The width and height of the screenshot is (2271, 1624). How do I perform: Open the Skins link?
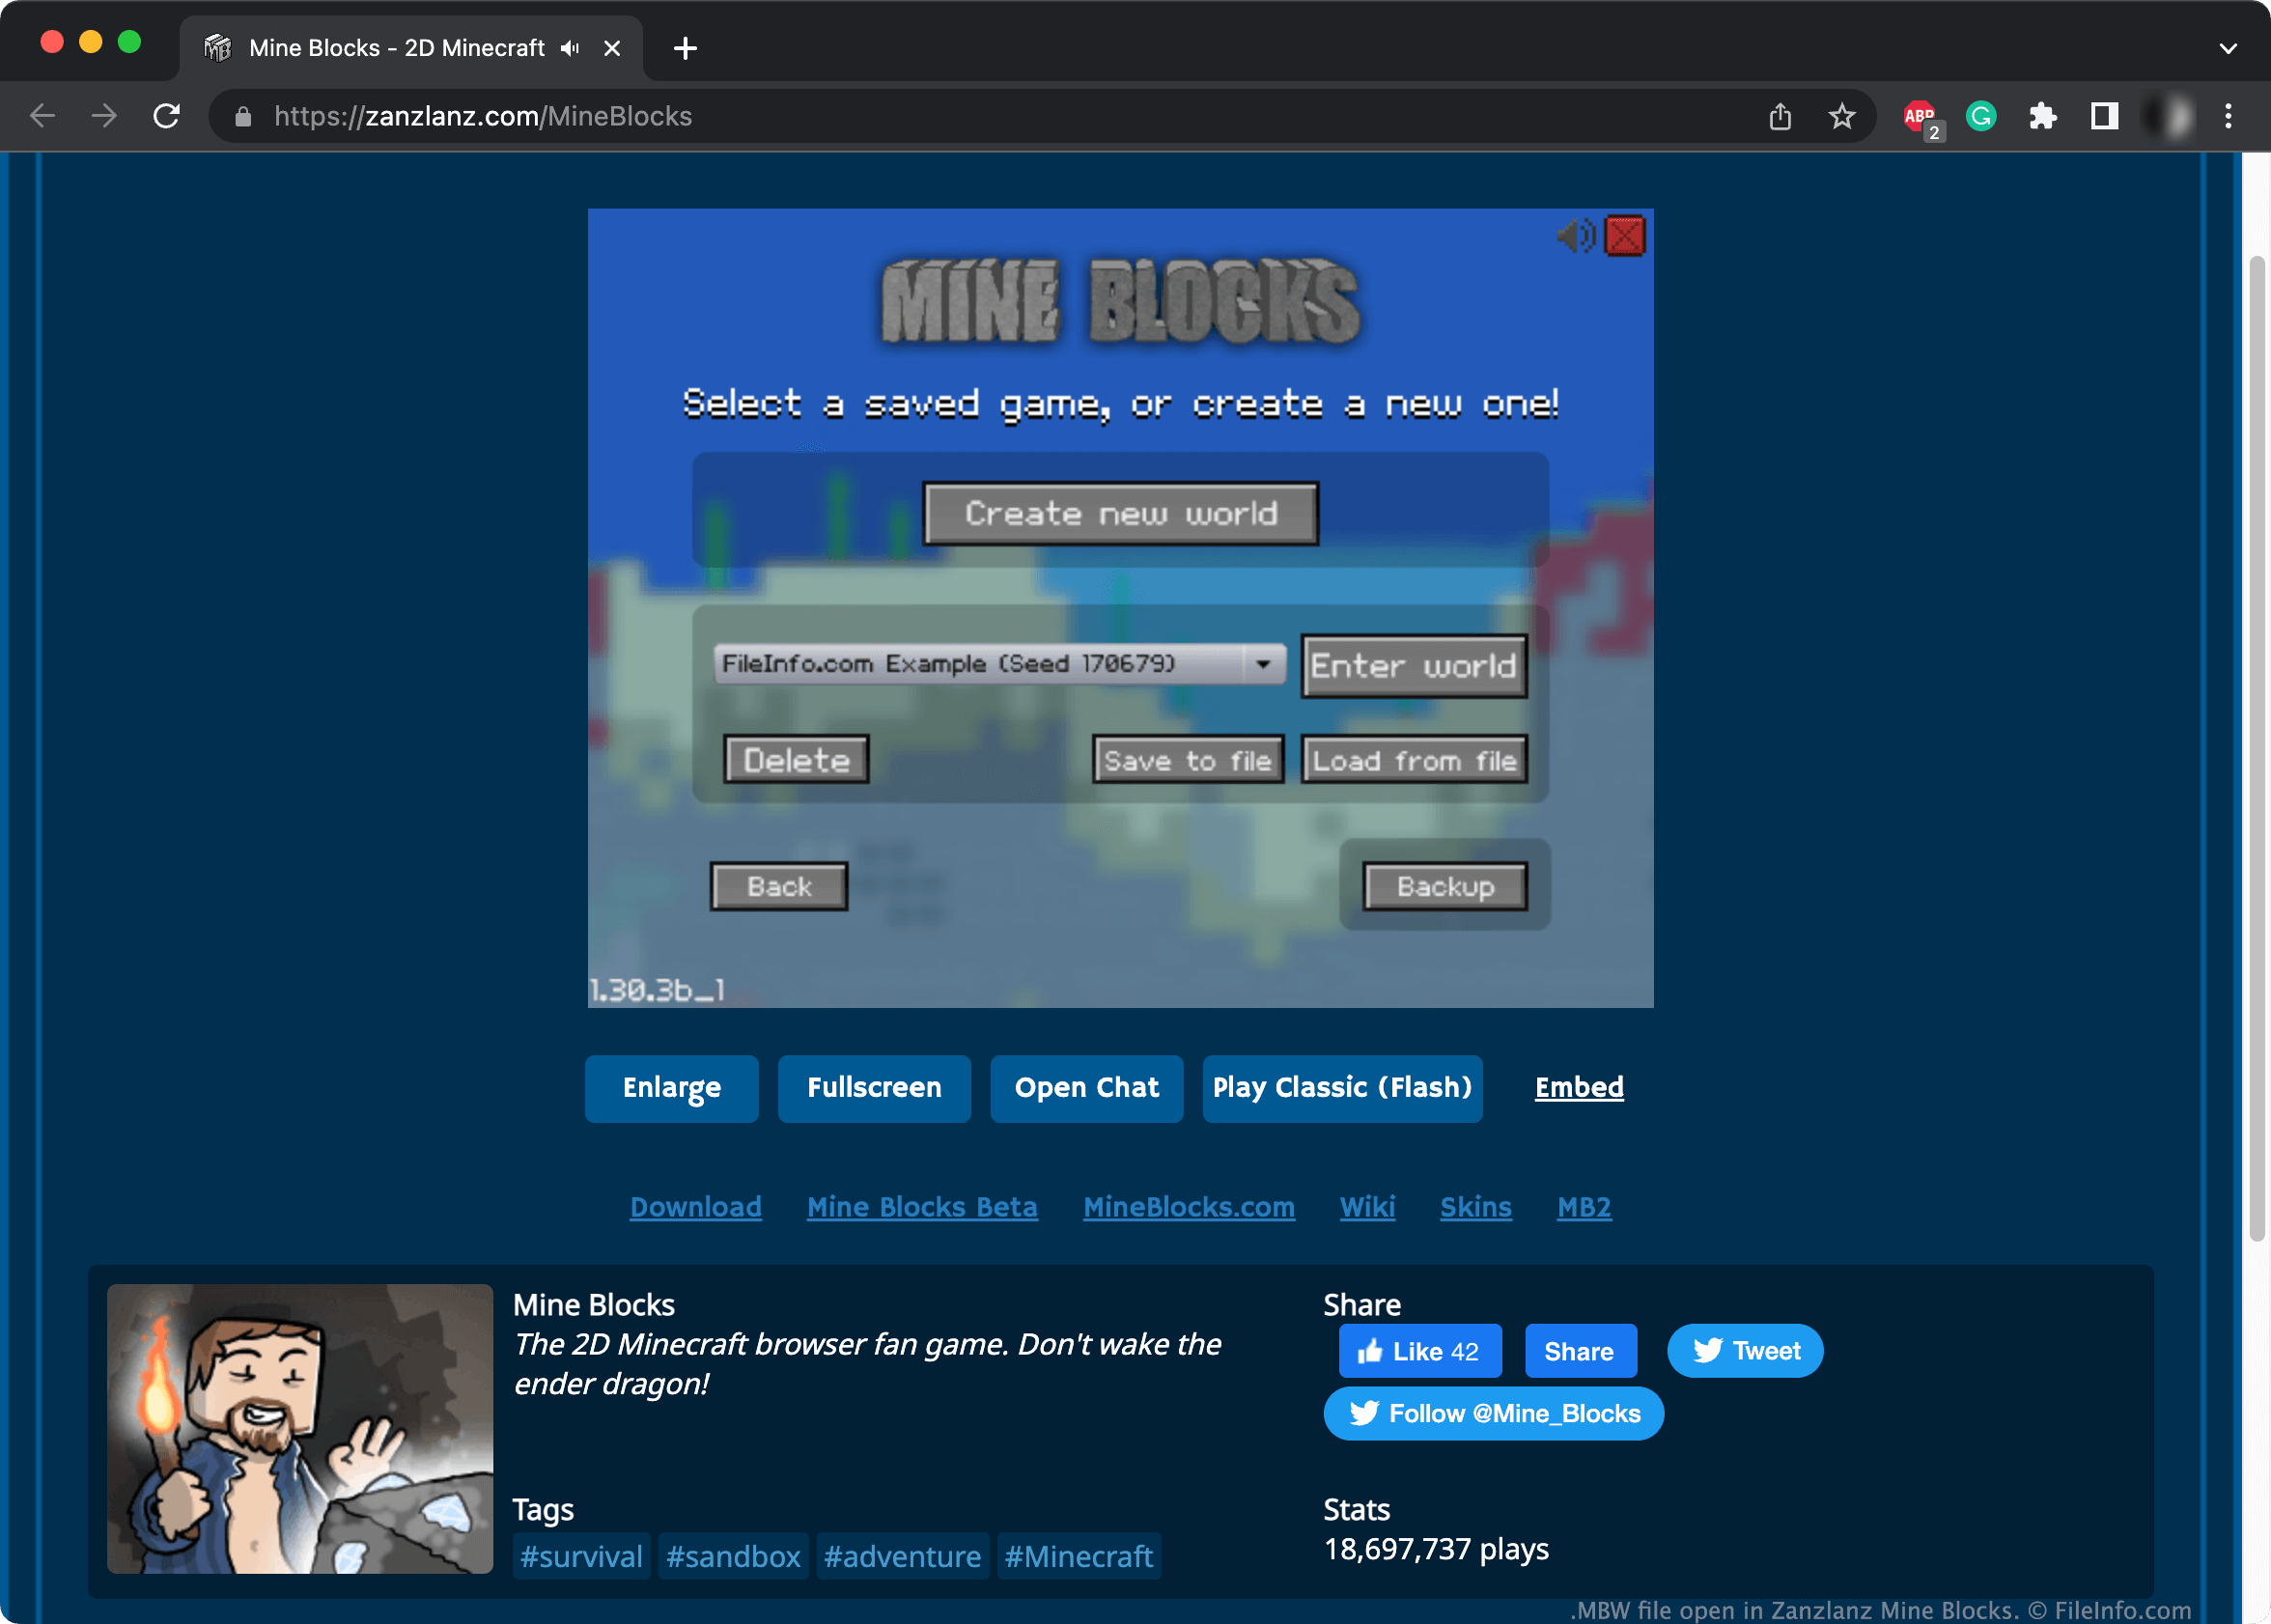[1474, 1206]
